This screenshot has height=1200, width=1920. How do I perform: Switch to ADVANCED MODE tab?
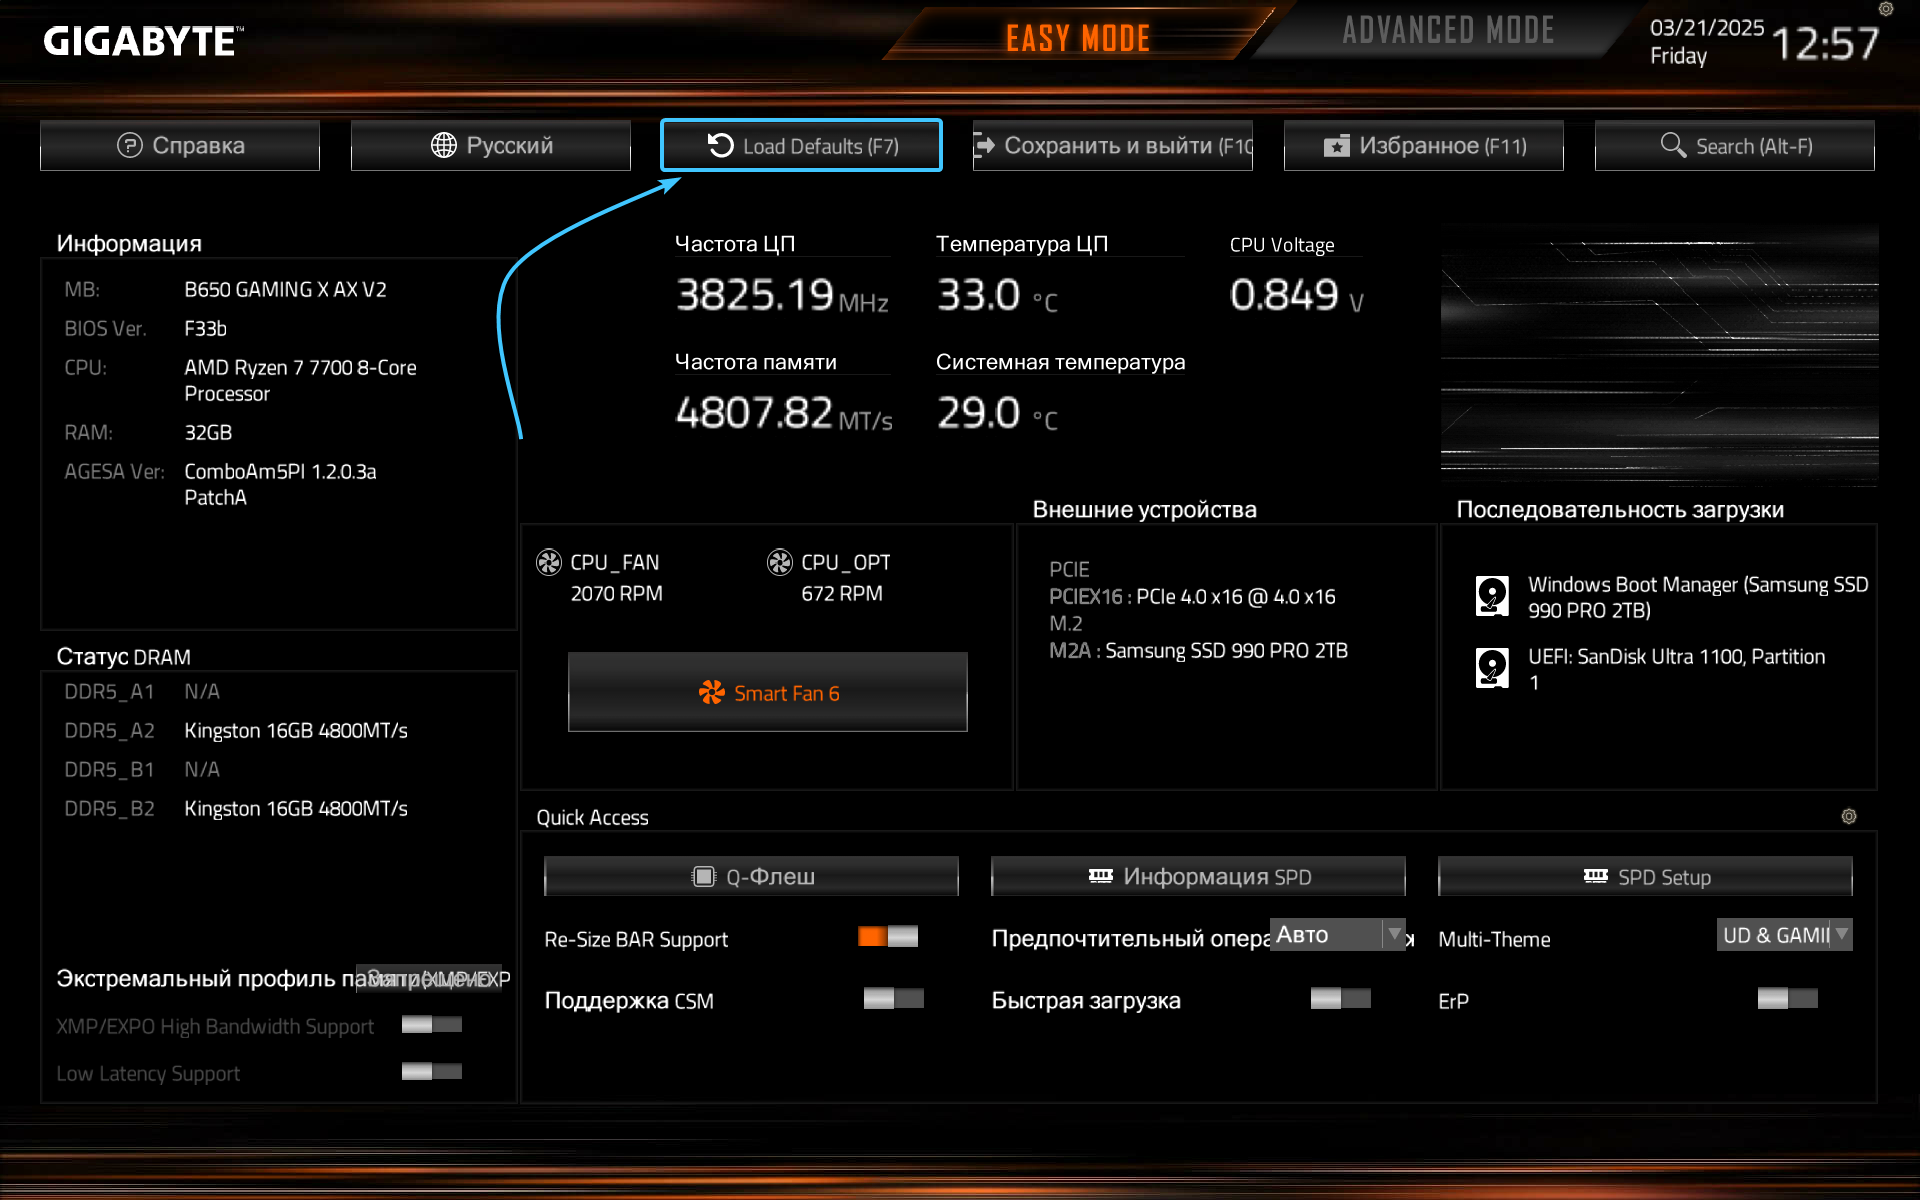[1448, 31]
